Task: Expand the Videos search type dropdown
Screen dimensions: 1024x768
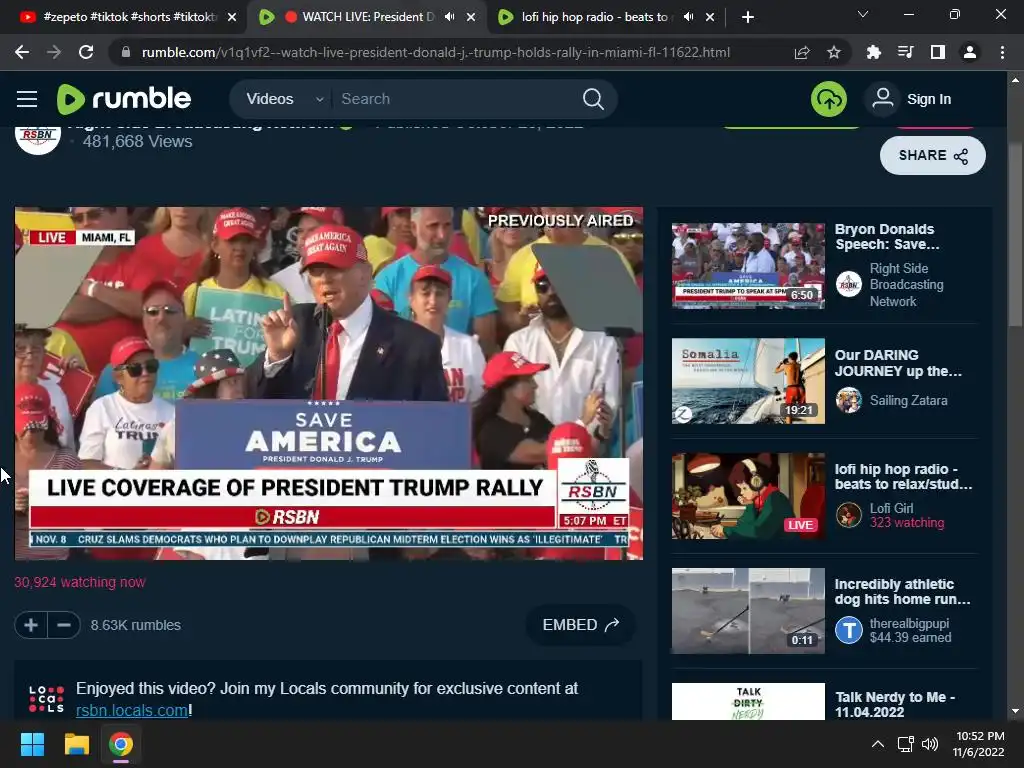Action: [285, 99]
